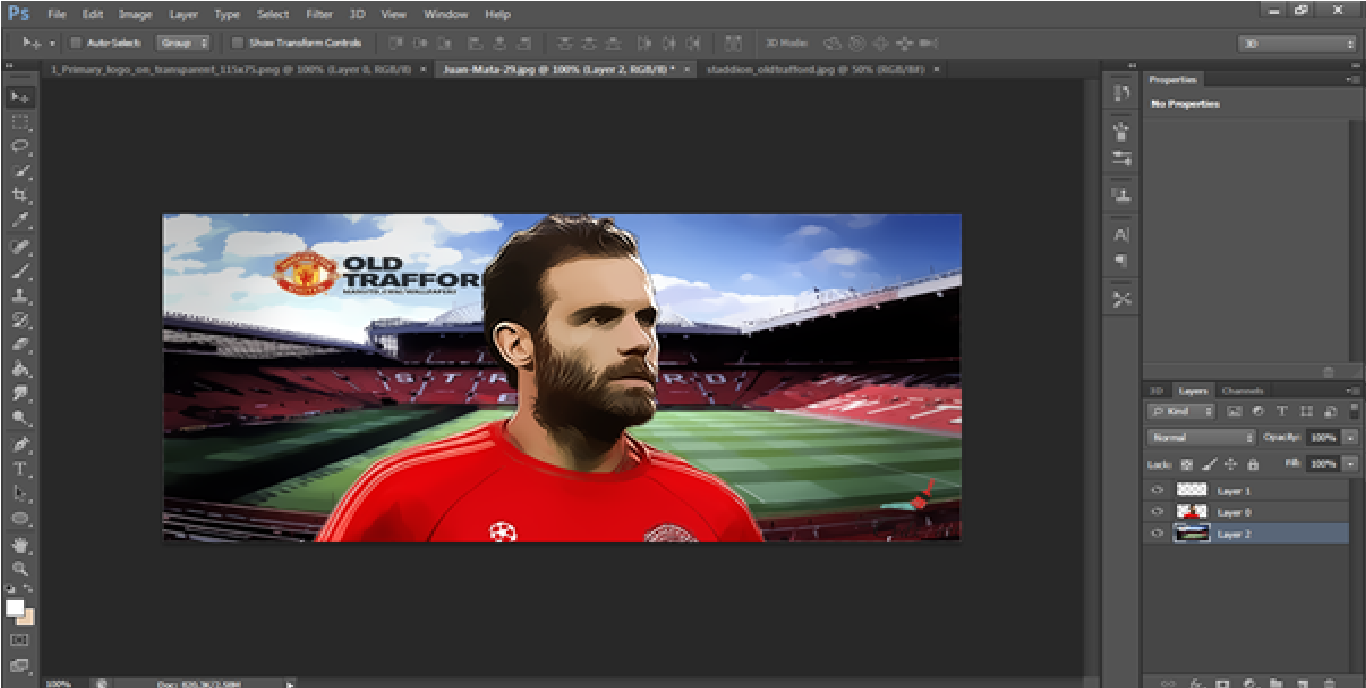1366x688 pixels.
Task: Select the Lasso tool
Action: click(20, 146)
